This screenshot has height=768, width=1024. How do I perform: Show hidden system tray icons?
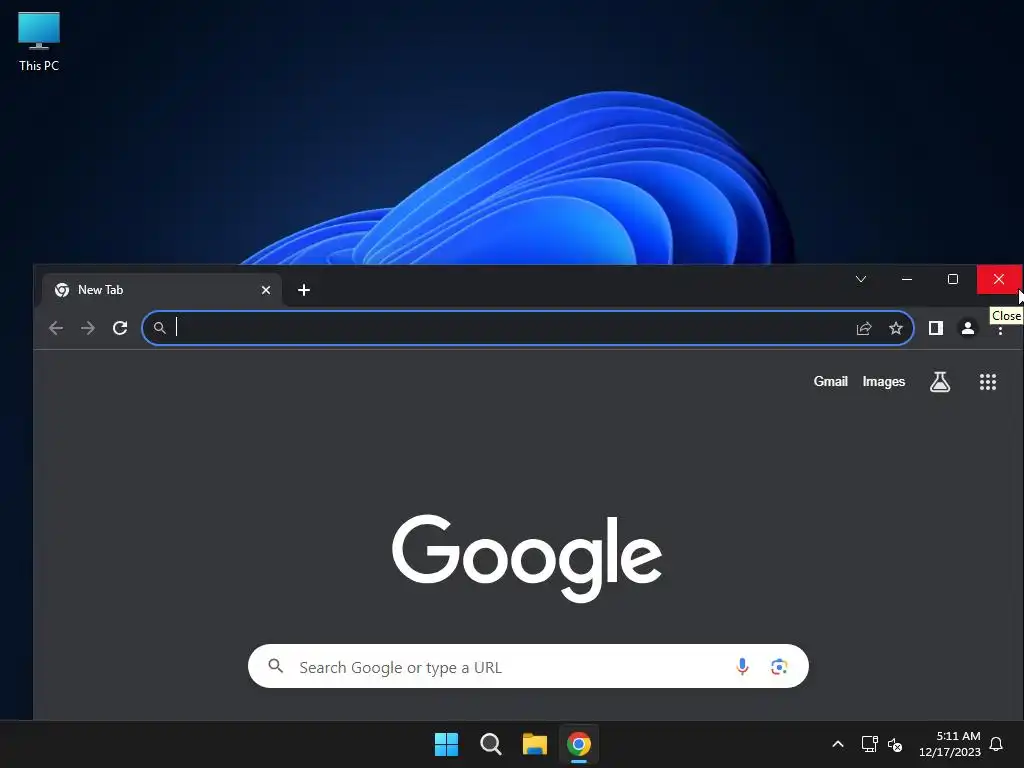click(838, 744)
